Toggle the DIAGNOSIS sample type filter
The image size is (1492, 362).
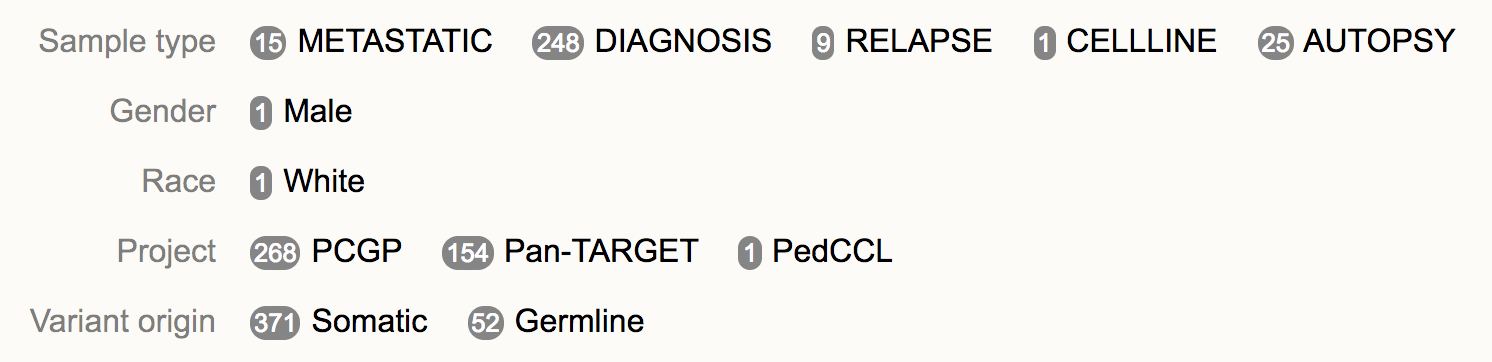click(x=683, y=41)
